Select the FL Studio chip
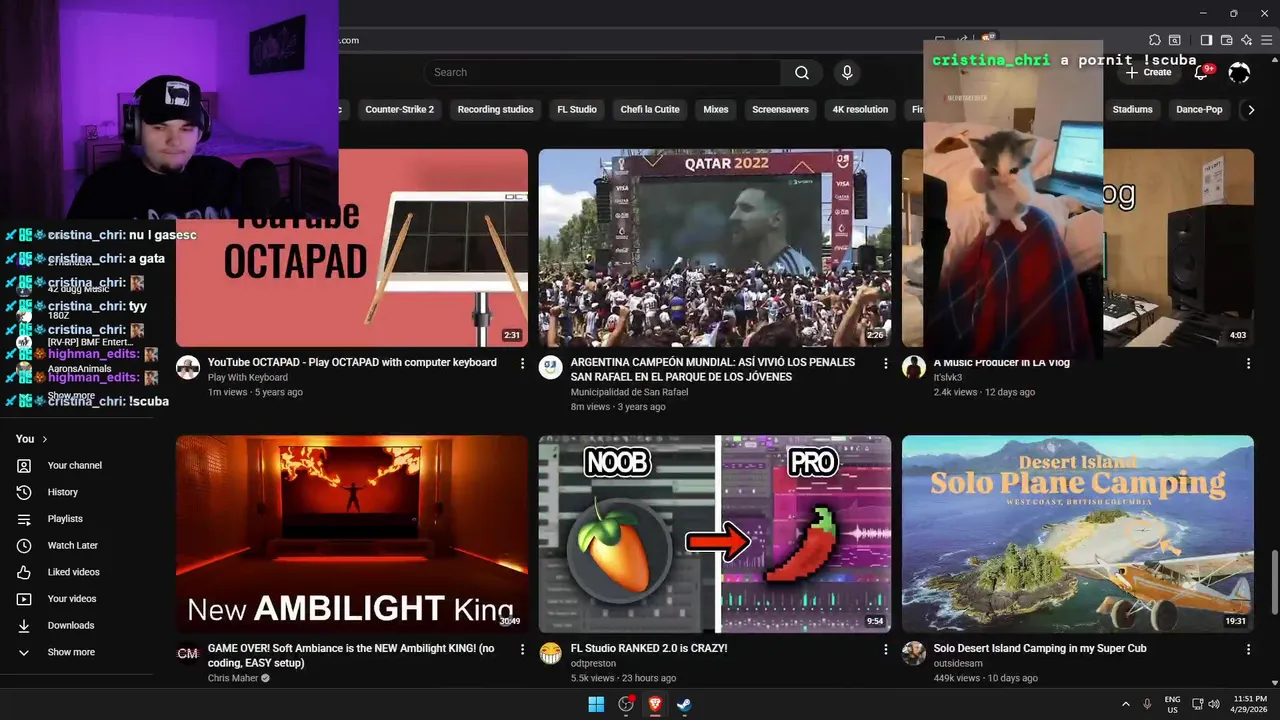The image size is (1280, 720). pos(577,110)
